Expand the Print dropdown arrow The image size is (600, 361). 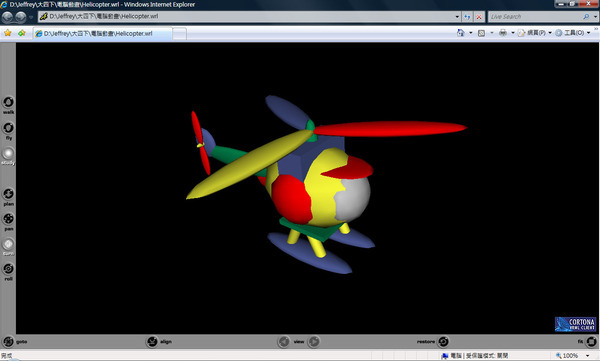click(513, 33)
